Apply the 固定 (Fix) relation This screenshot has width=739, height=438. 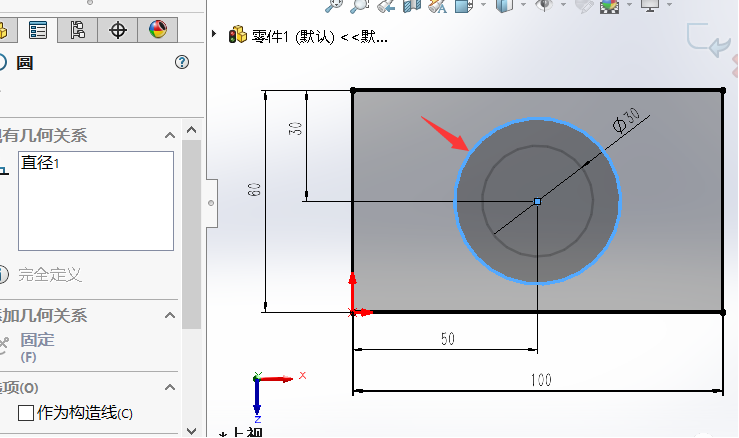pyautogui.click(x=37, y=346)
